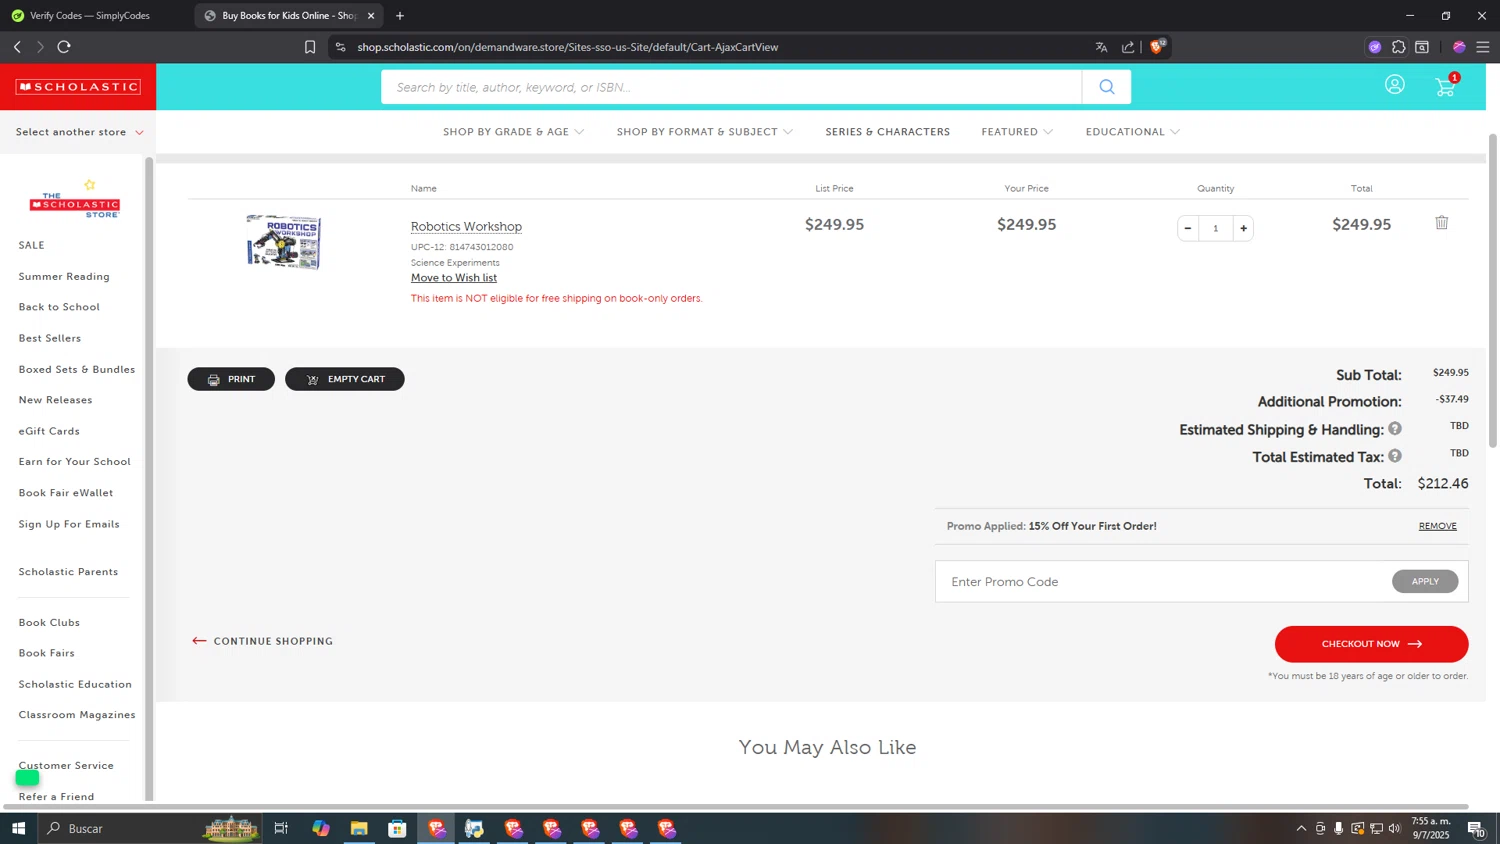This screenshot has height=844, width=1500.
Task: Bookmark this page icon
Action: [310, 47]
